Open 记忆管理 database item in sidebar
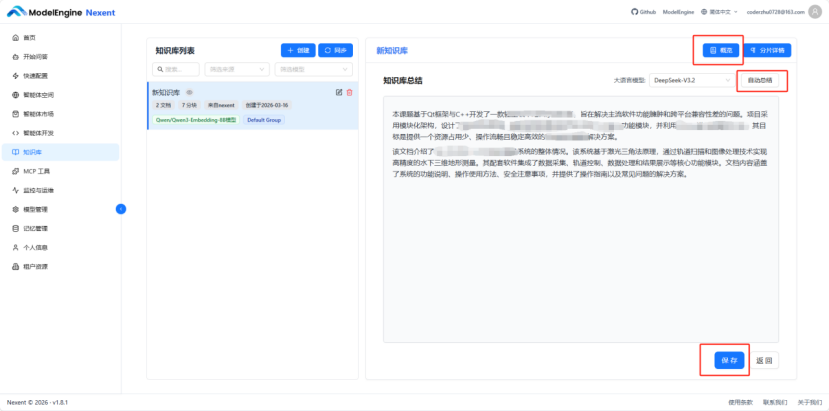Image resolution: width=829 pixels, height=411 pixels. tap(60, 228)
